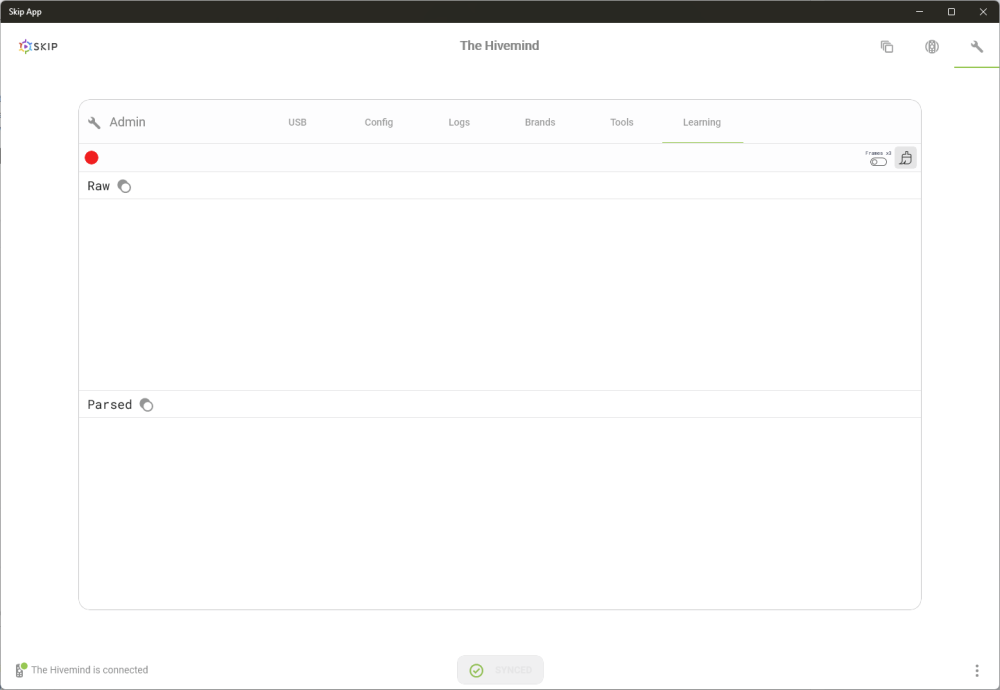
Task: Click the SKIP logo
Action: (38, 46)
